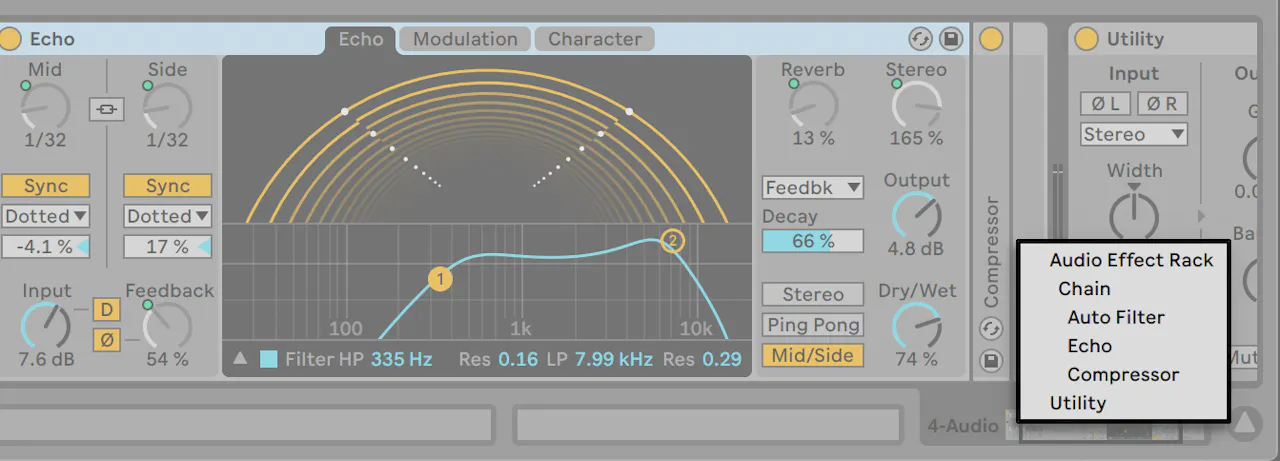Toggle the Ø feedback phase invert button
Viewport: 1280px width, 461px height.
coord(107,340)
